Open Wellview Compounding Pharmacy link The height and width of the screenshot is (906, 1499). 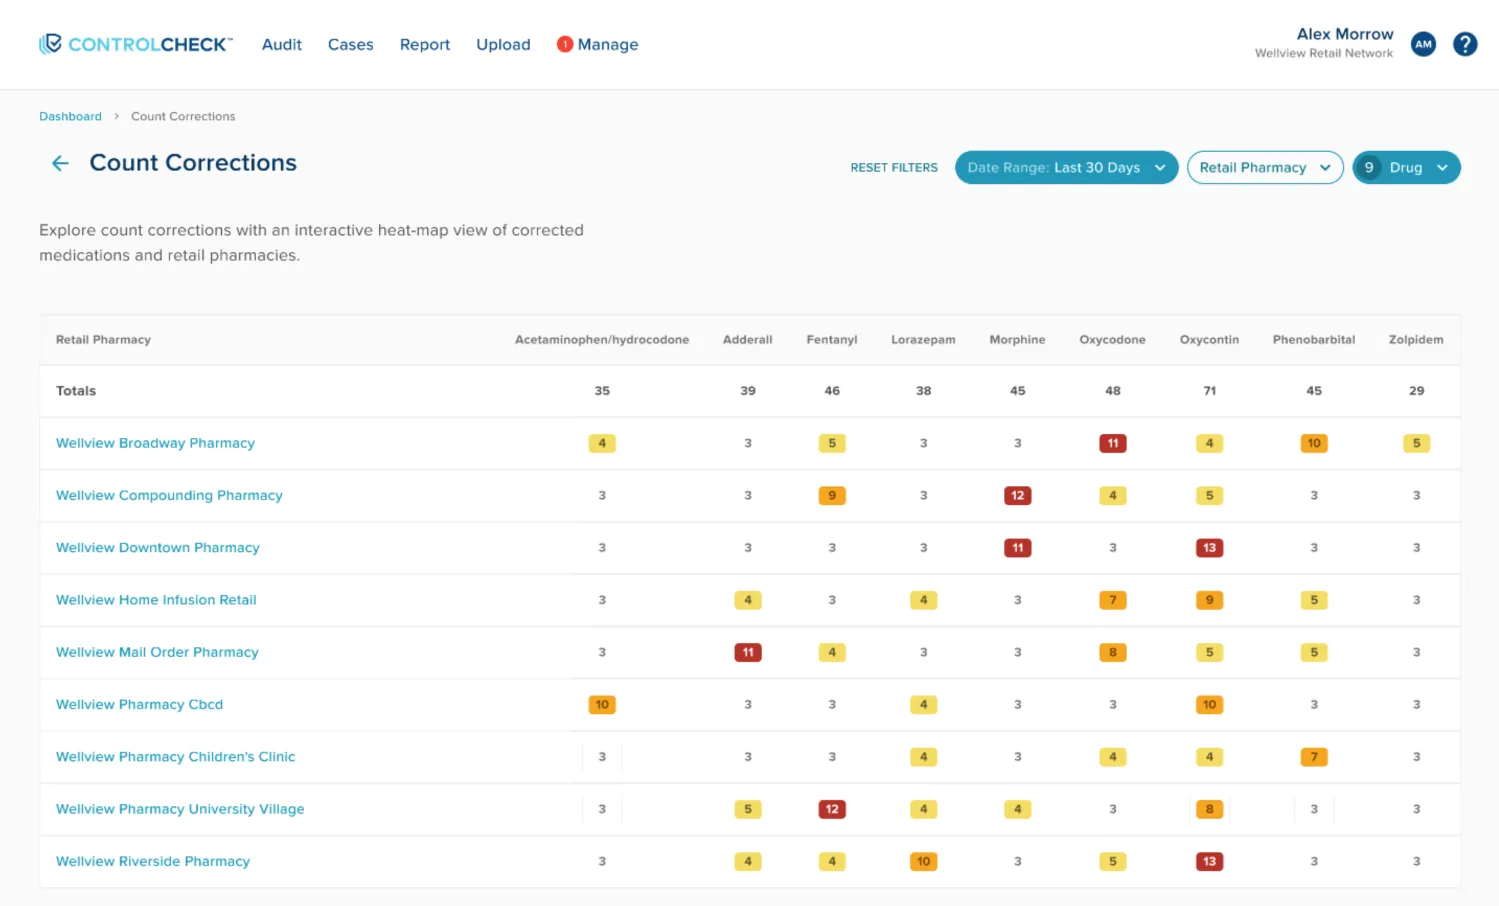169,495
